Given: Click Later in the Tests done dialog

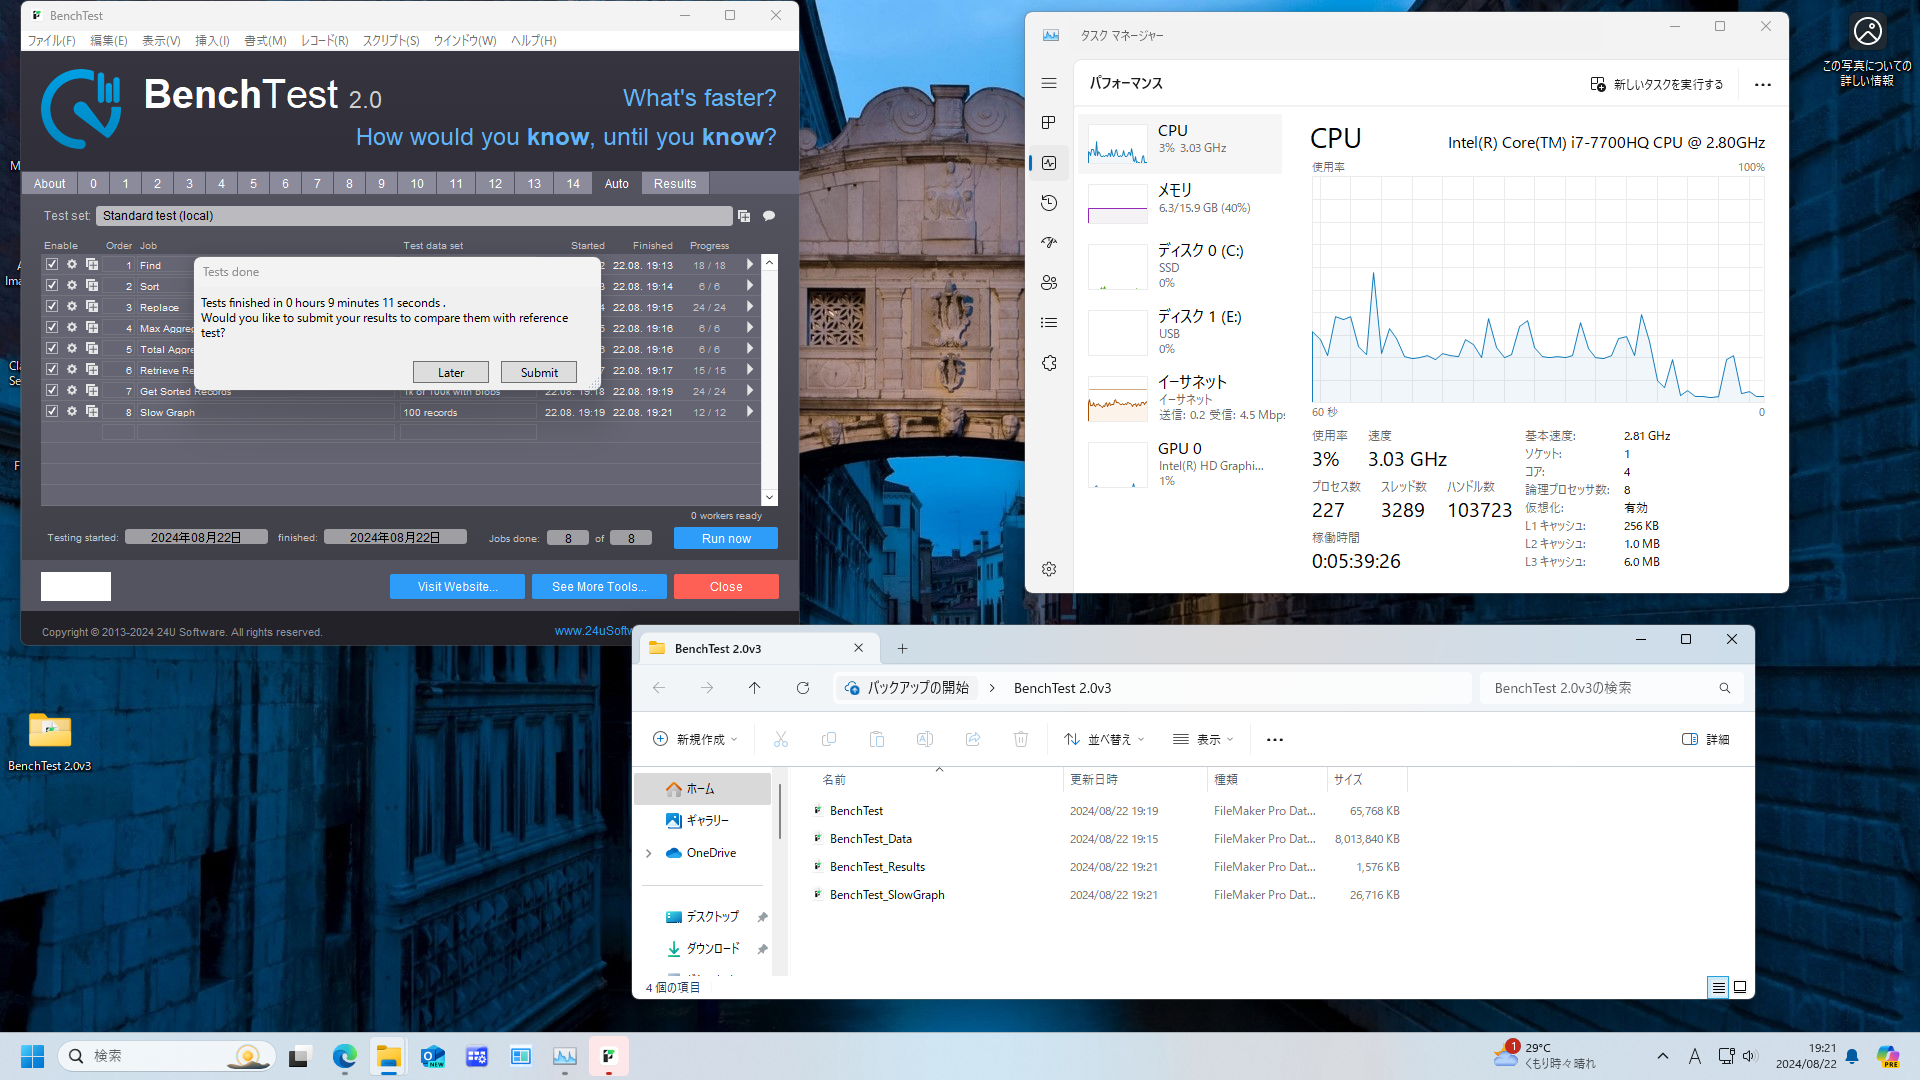Looking at the screenshot, I should pos(451,373).
